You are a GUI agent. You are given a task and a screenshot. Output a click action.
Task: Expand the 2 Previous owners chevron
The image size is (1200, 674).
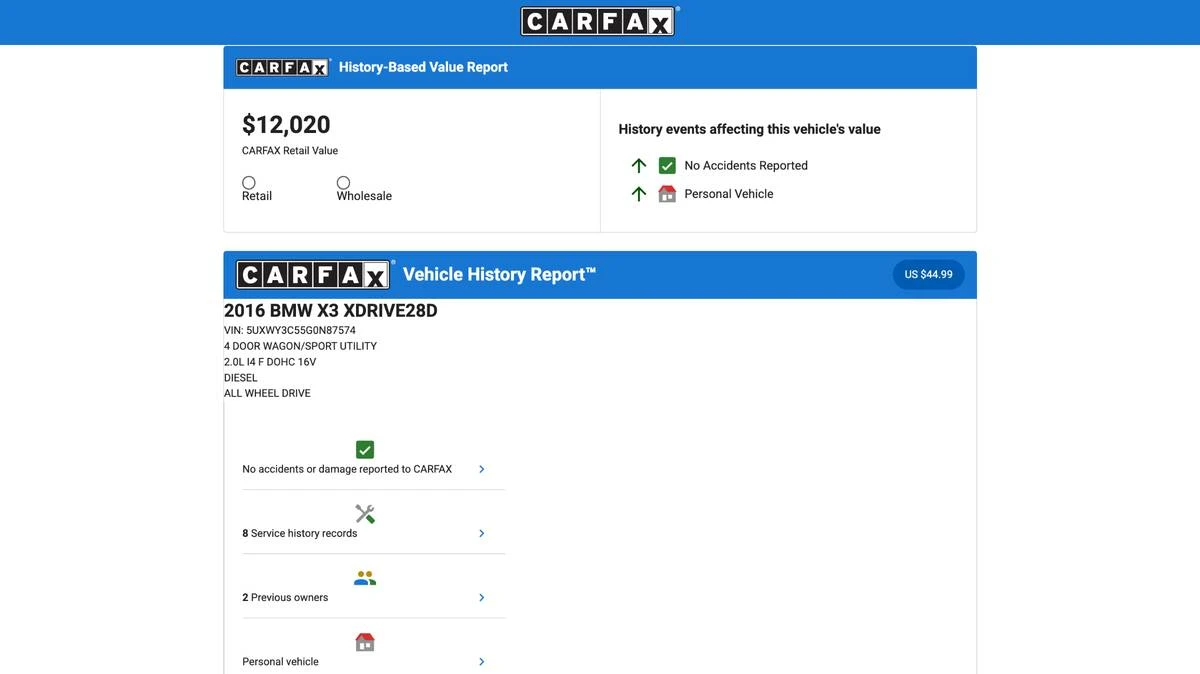(482, 597)
